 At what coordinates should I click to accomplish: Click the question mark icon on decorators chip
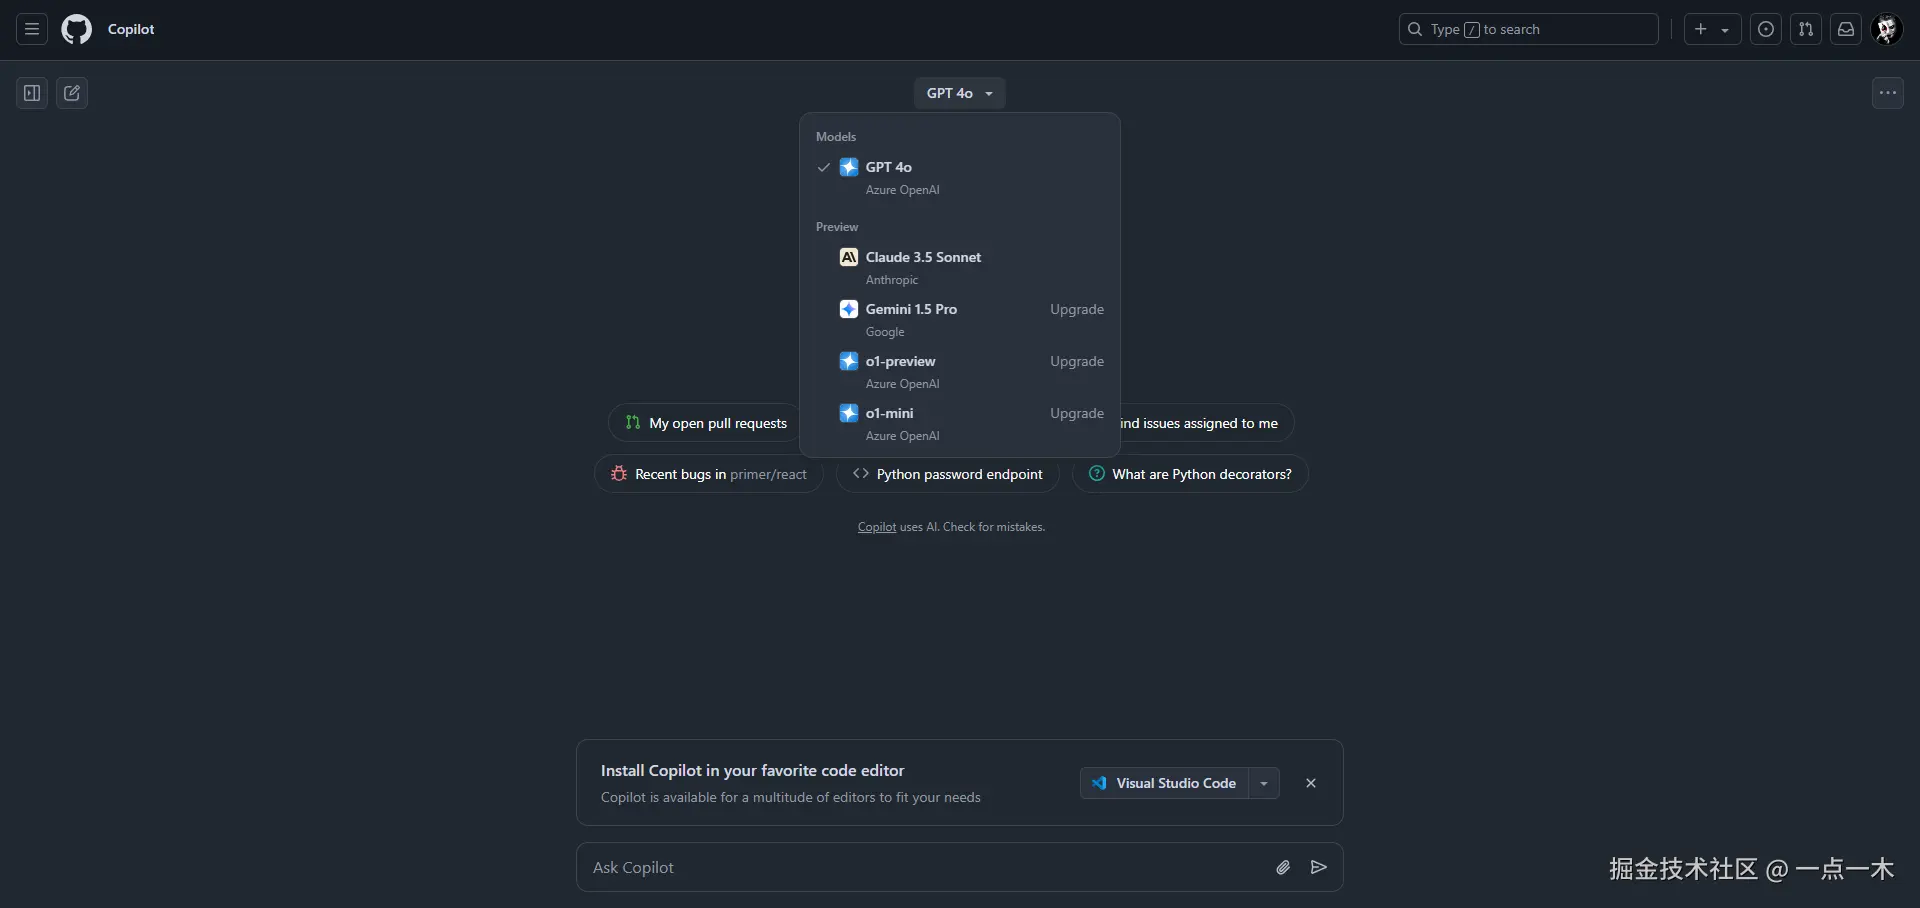click(1097, 474)
